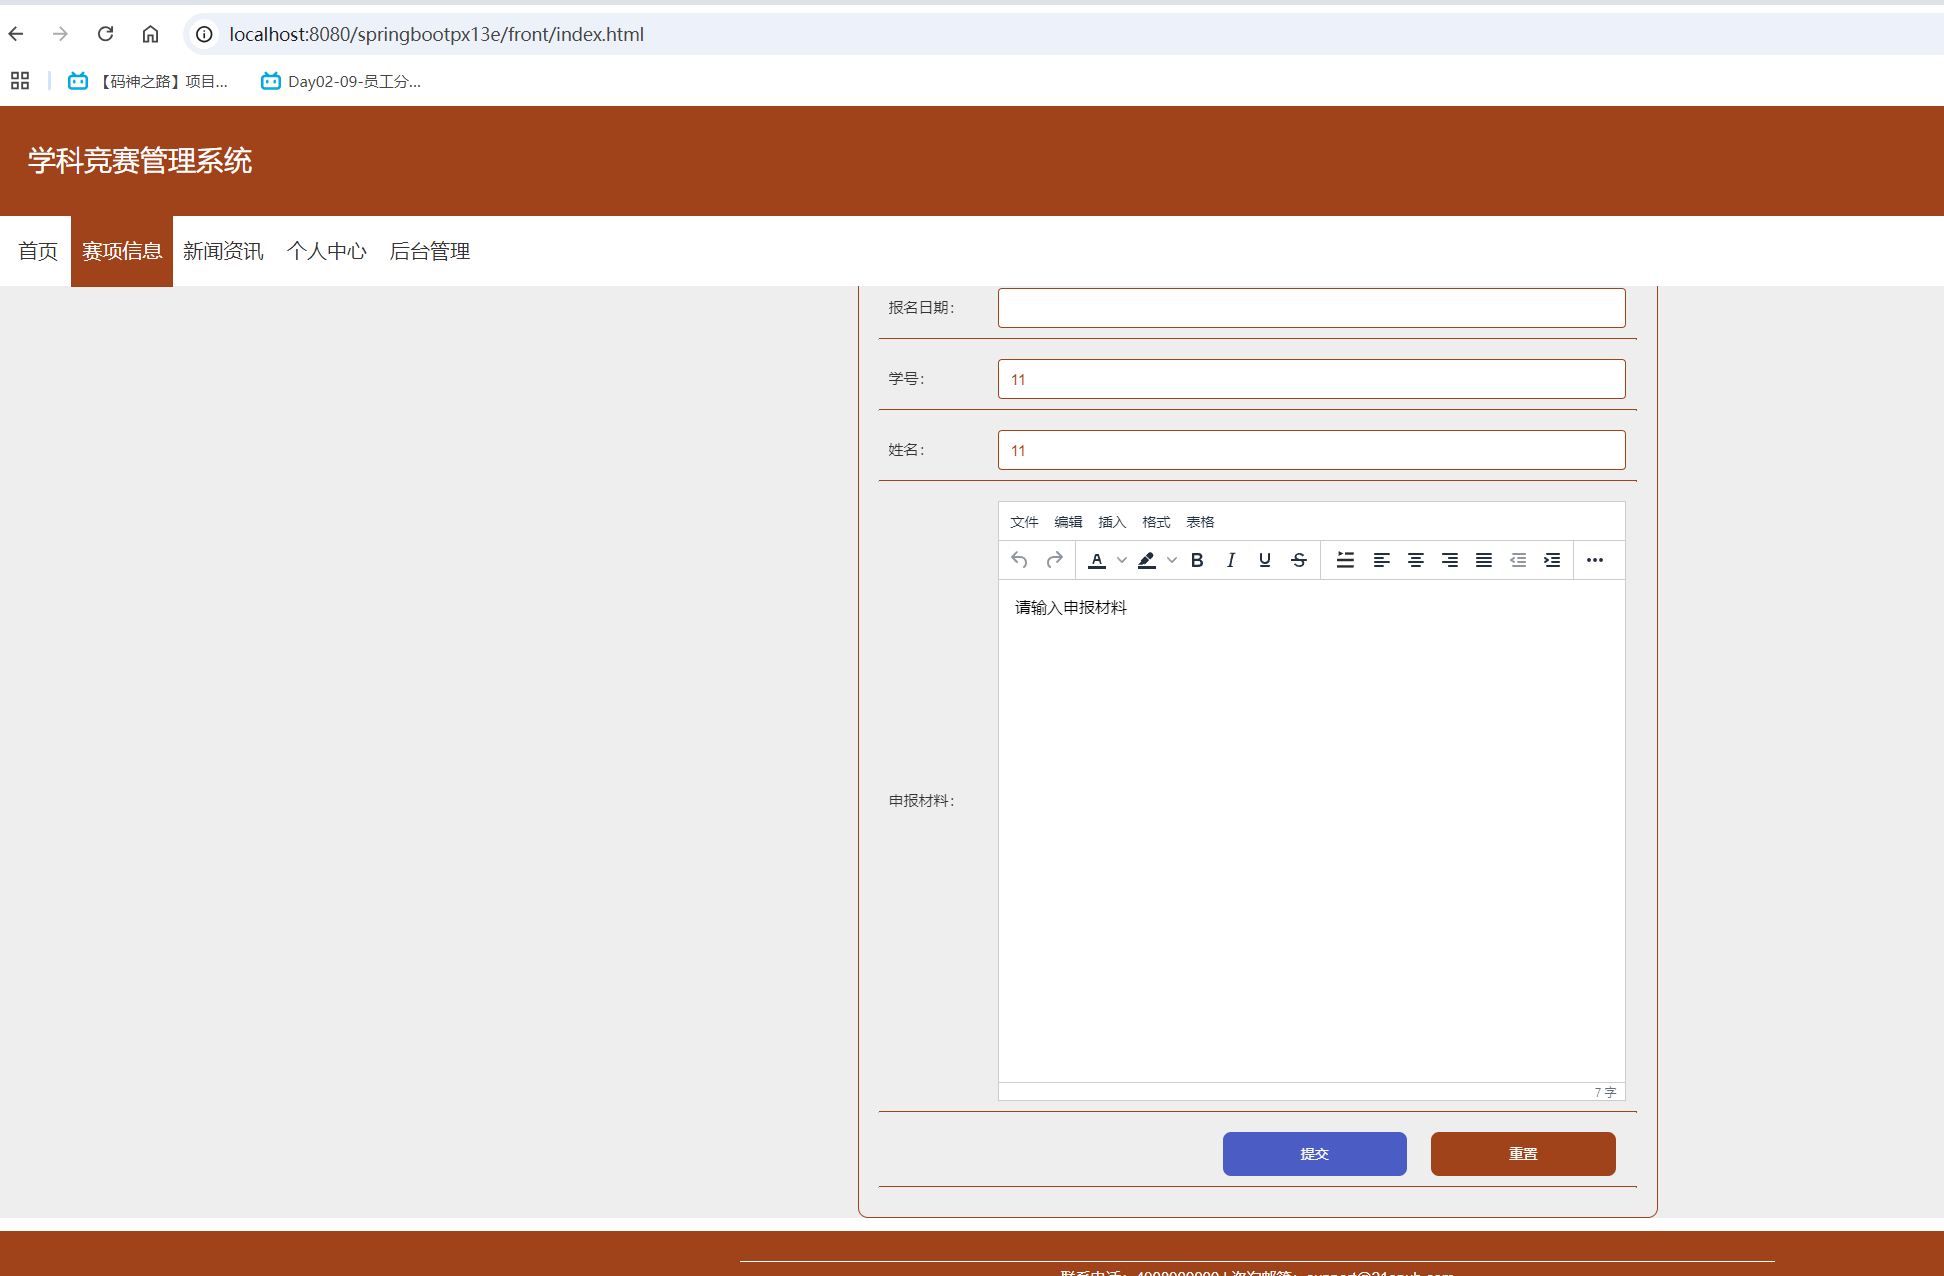Viewport: 1944px width, 1276px height.
Task: Toggle underline formatting in editor
Action: pos(1265,560)
